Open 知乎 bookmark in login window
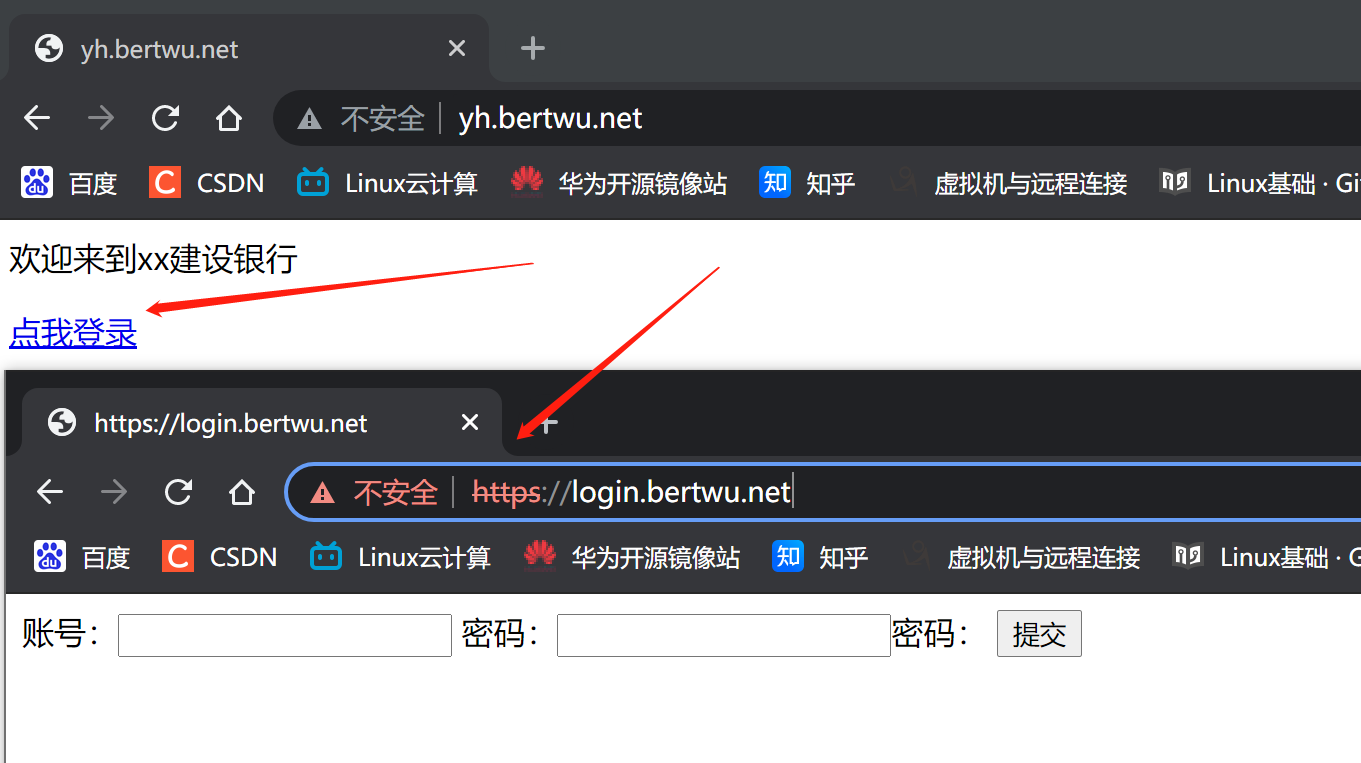The width and height of the screenshot is (1361, 763). click(820, 557)
